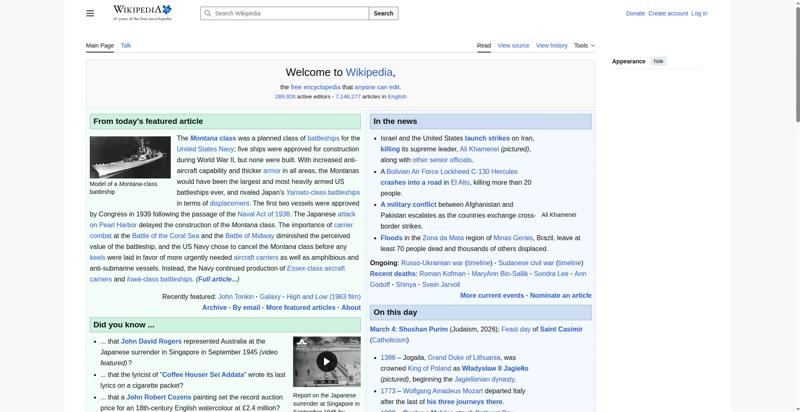Select the View source tab

click(x=513, y=45)
